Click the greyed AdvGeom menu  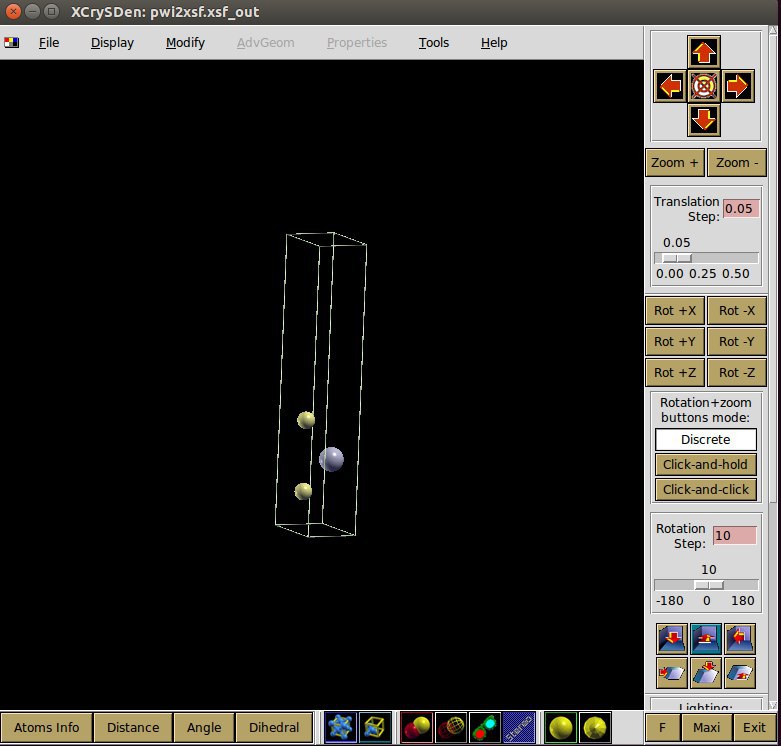tap(265, 43)
